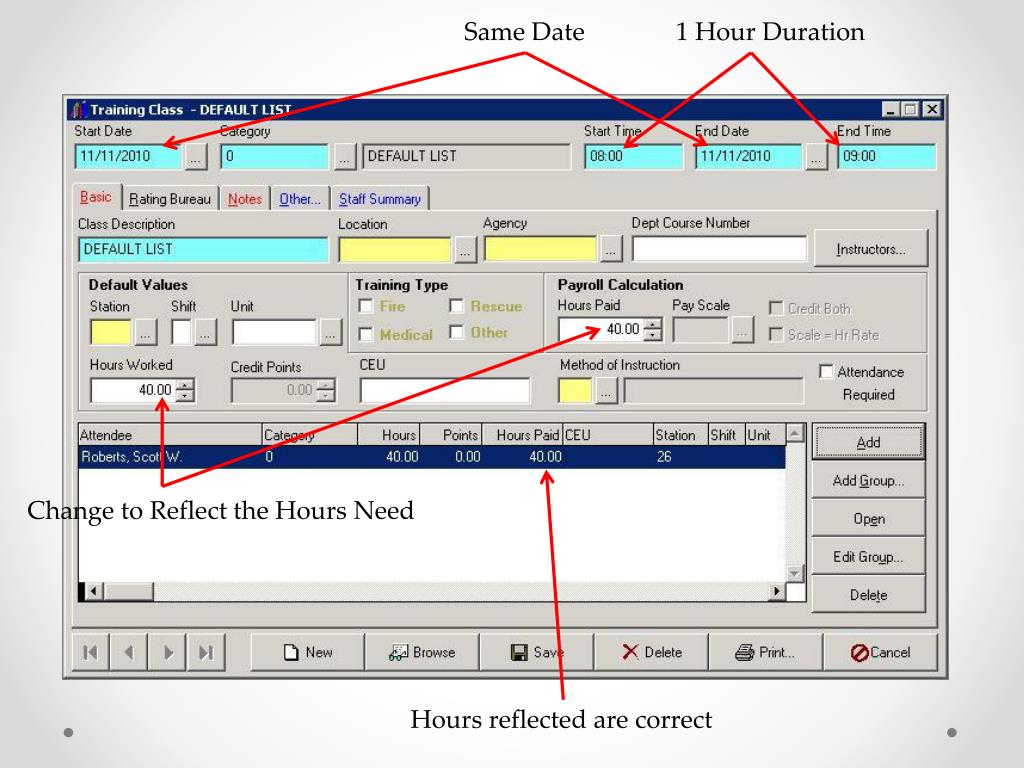Screen dimensions: 1024x768
Task: Click in the End Date field
Action: coord(750,157)
